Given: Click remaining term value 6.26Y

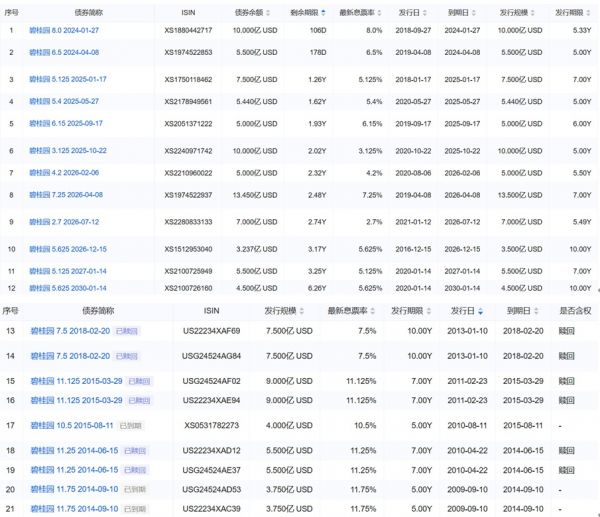Looking at the screenshot, I should coord(317,288).
